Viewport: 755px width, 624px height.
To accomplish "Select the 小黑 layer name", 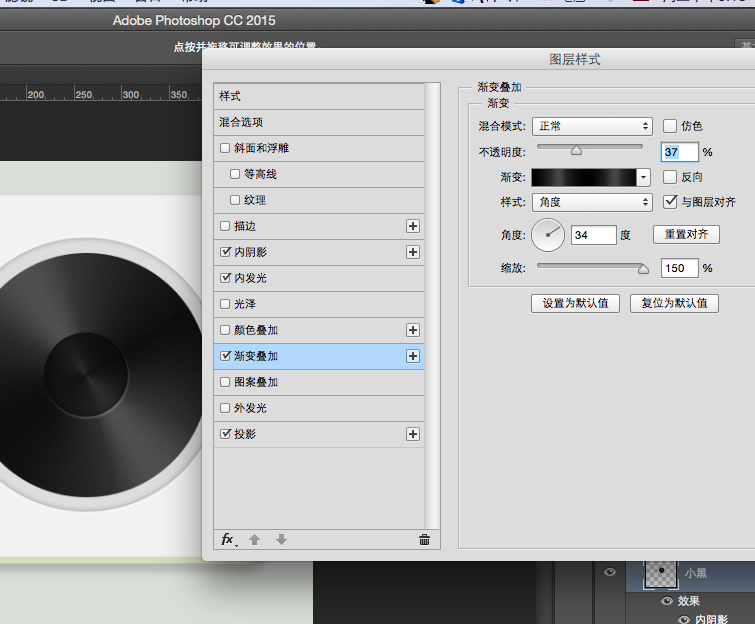I will 696,573.
